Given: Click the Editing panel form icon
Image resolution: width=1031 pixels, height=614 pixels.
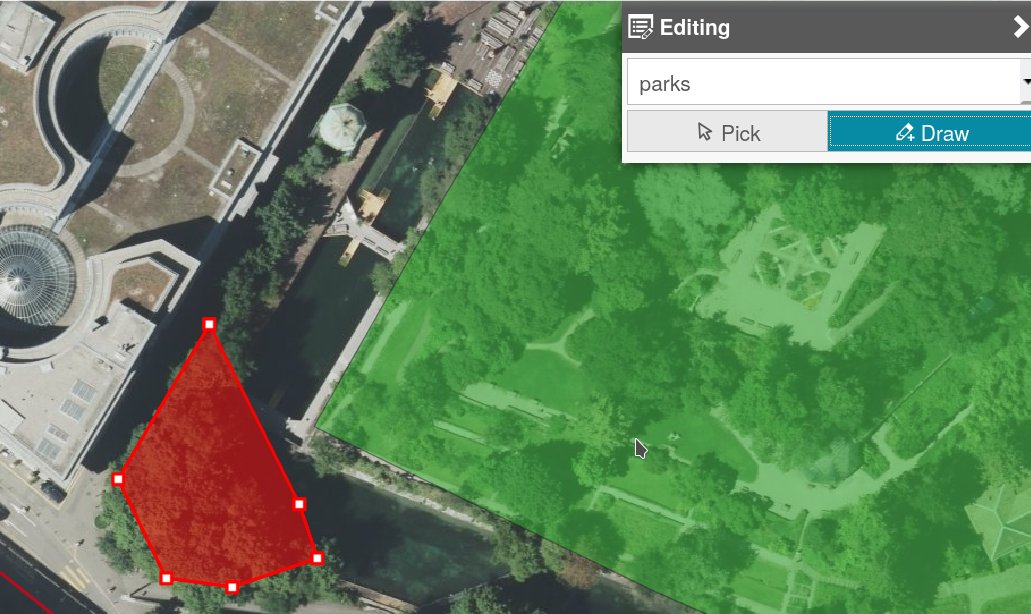Looking at the screenshot, I should [x=640, y=27].
